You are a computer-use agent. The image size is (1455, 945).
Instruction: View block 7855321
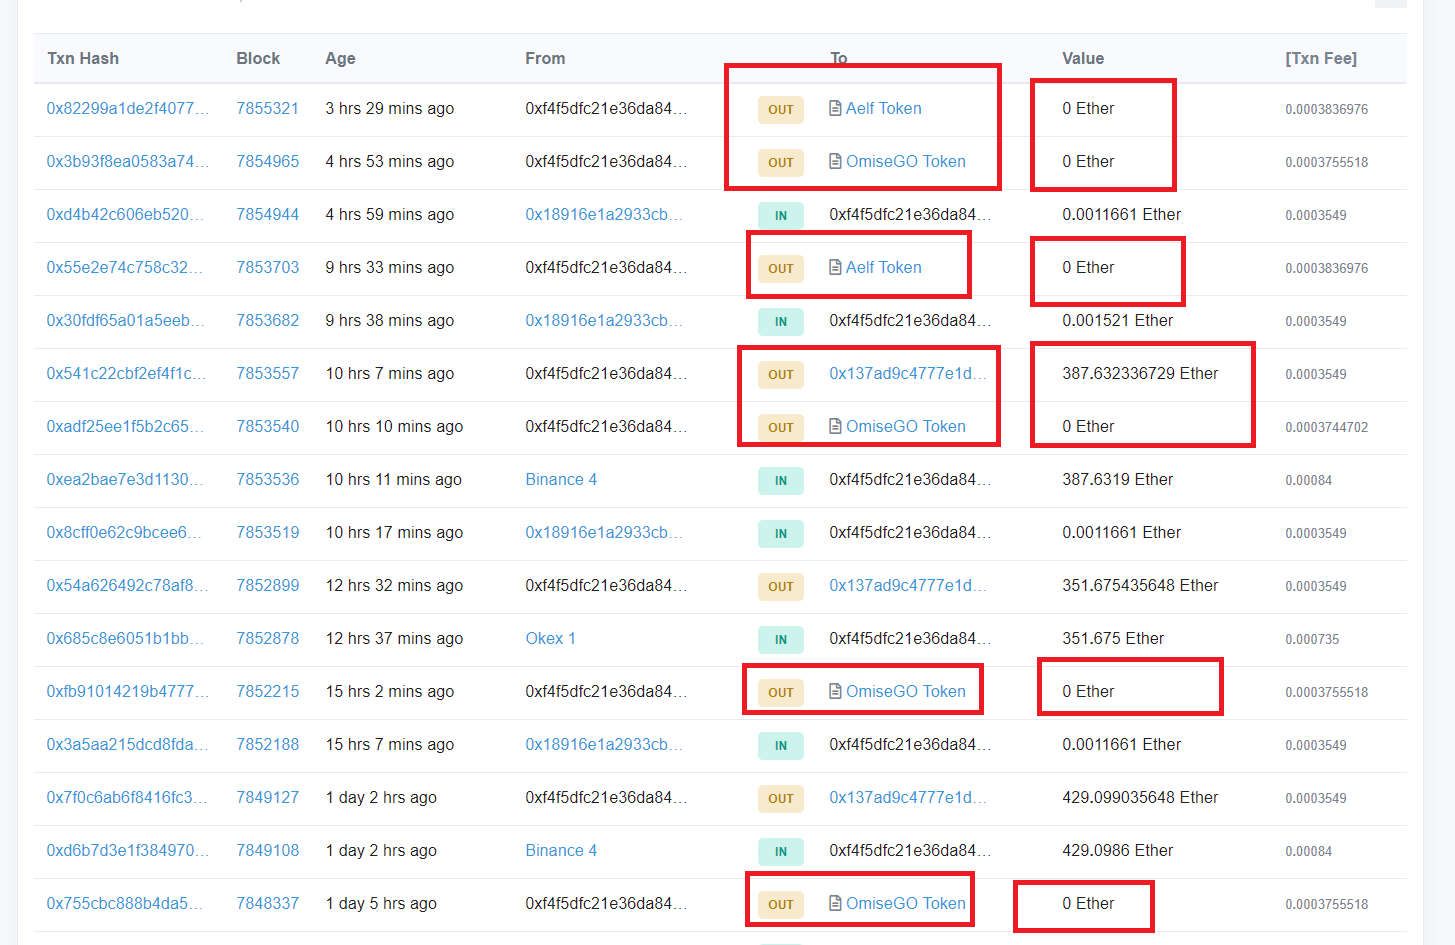[x=268, y=108]
